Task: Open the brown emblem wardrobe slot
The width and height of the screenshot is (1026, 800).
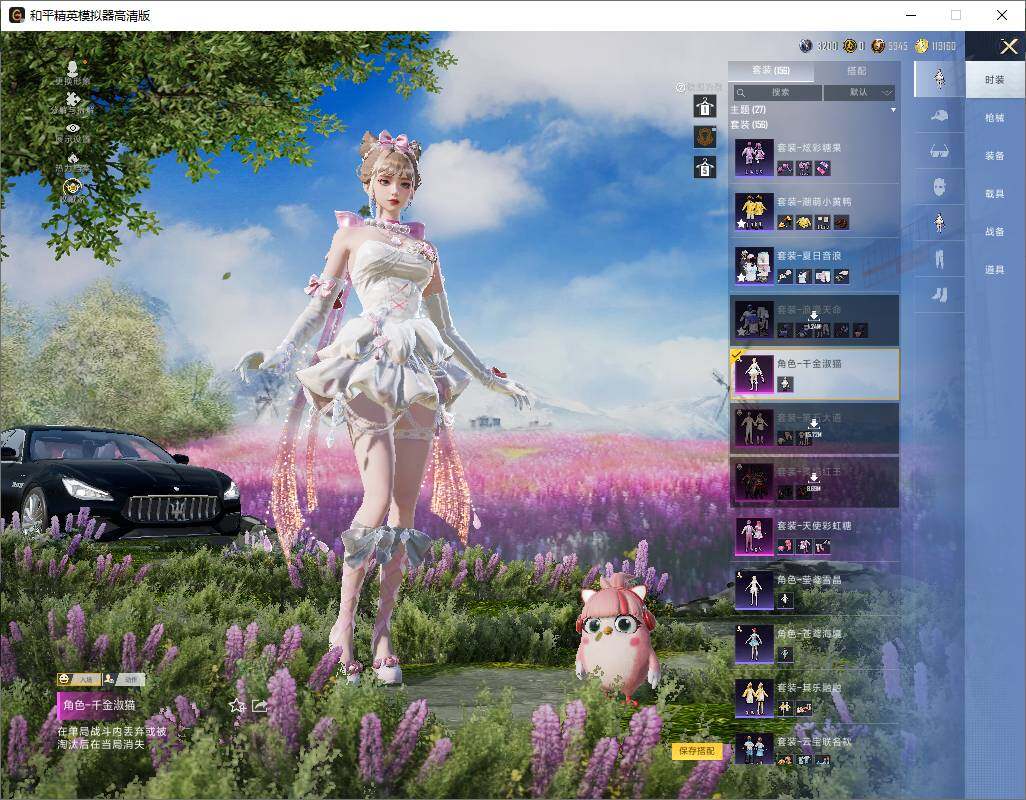Action: pyautogui.click(x=704, y=137)
